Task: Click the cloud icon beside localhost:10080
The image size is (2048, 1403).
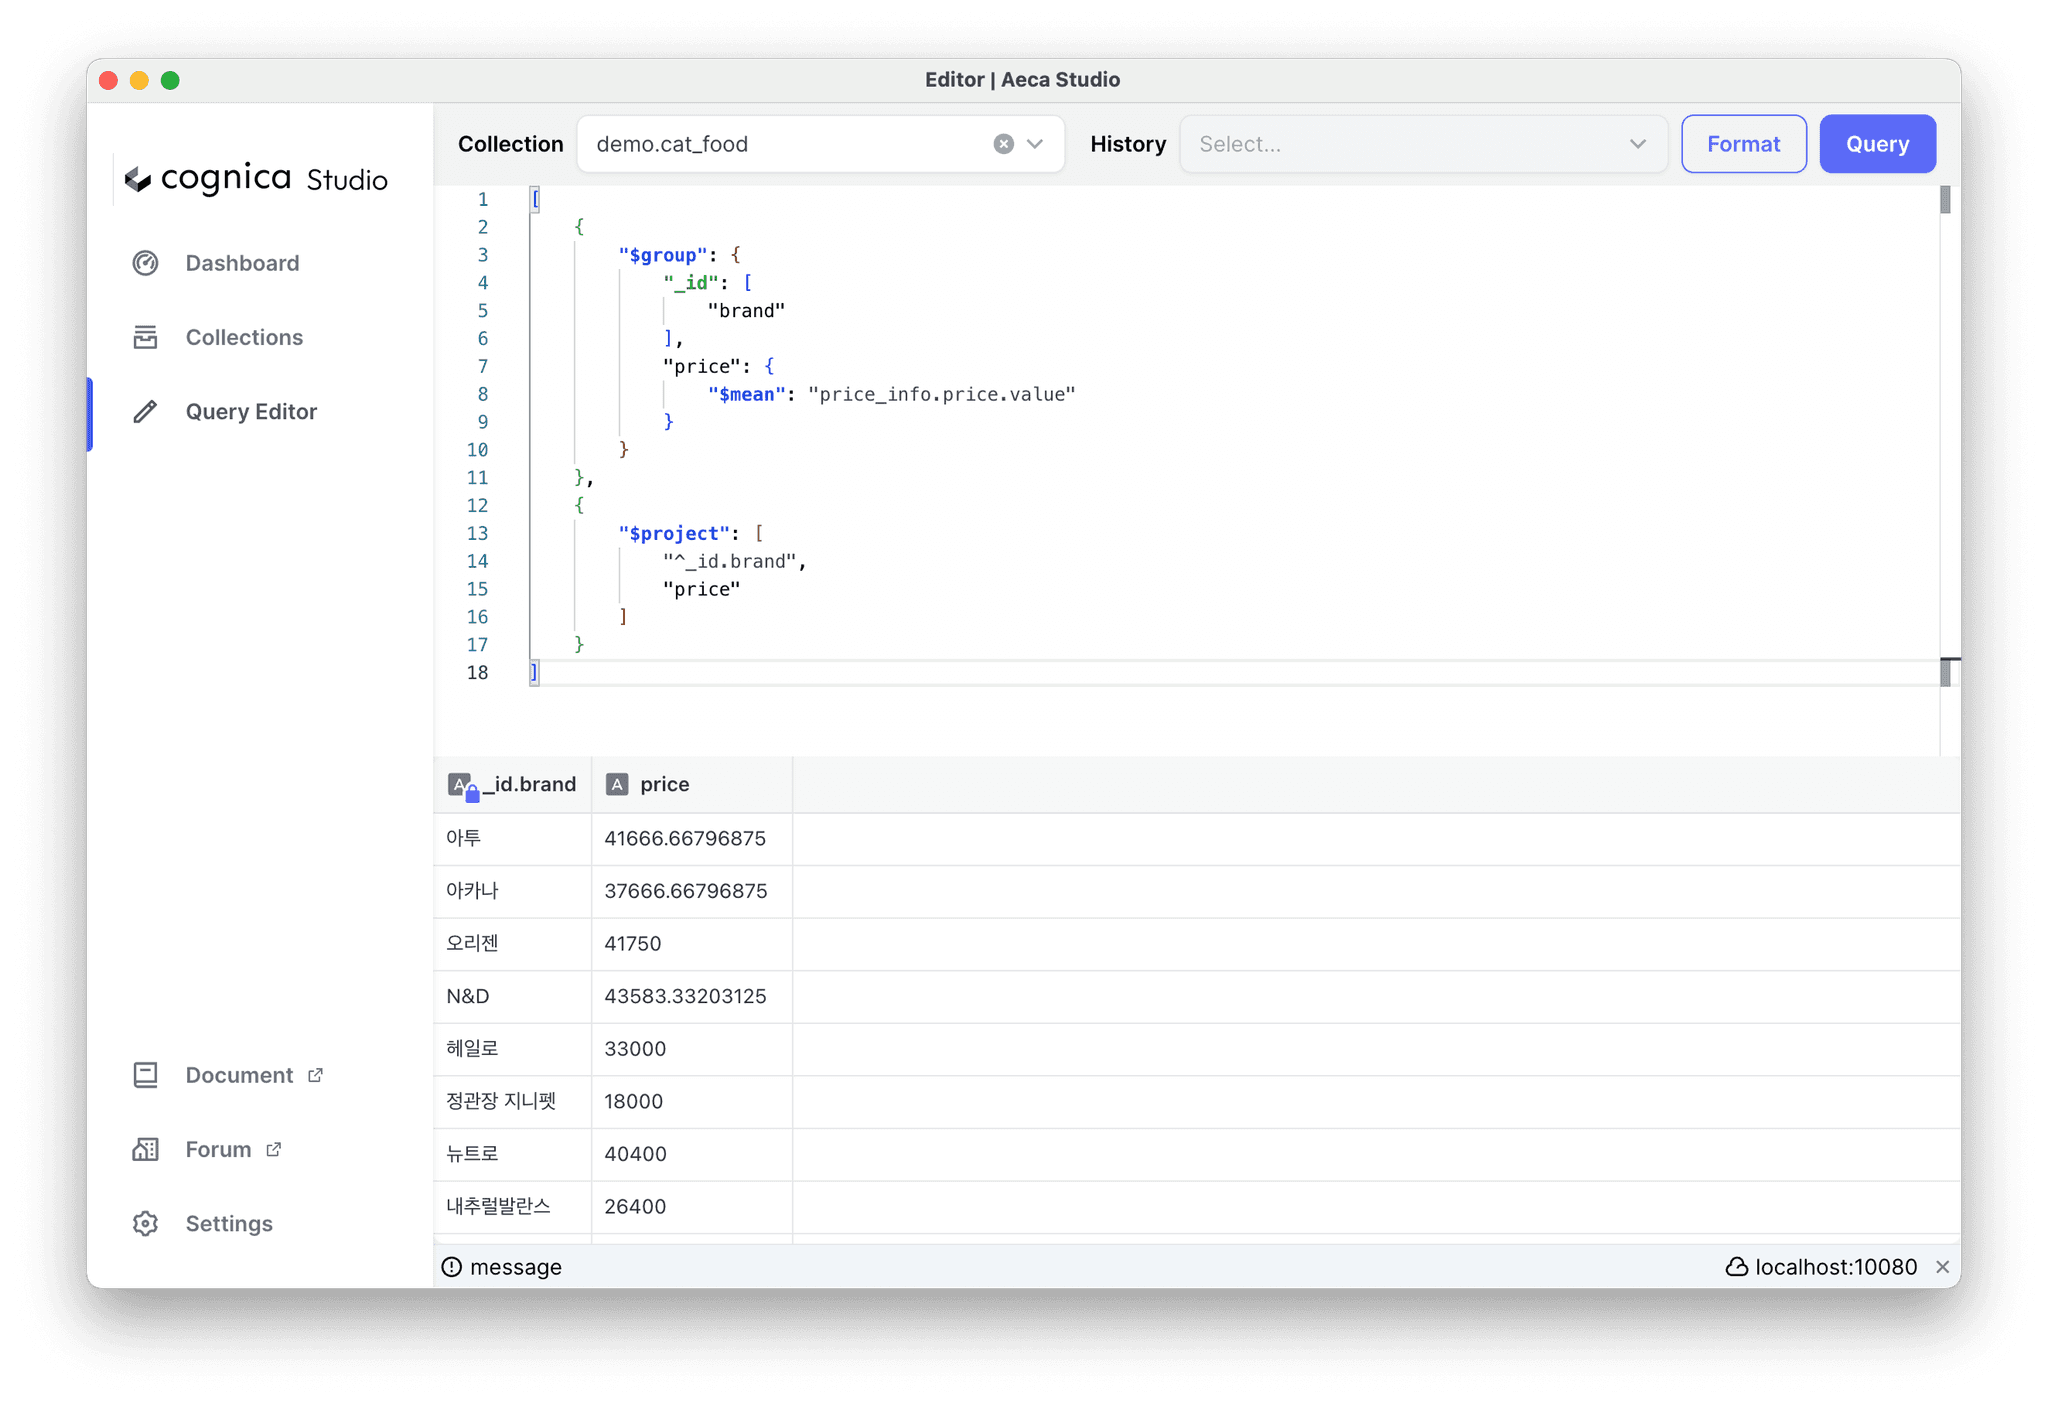Action: click(x=1736, y=1267)
